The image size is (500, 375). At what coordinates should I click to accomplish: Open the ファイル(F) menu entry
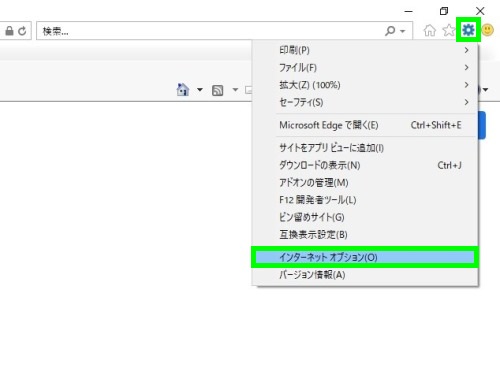click(x=365, y=67)
